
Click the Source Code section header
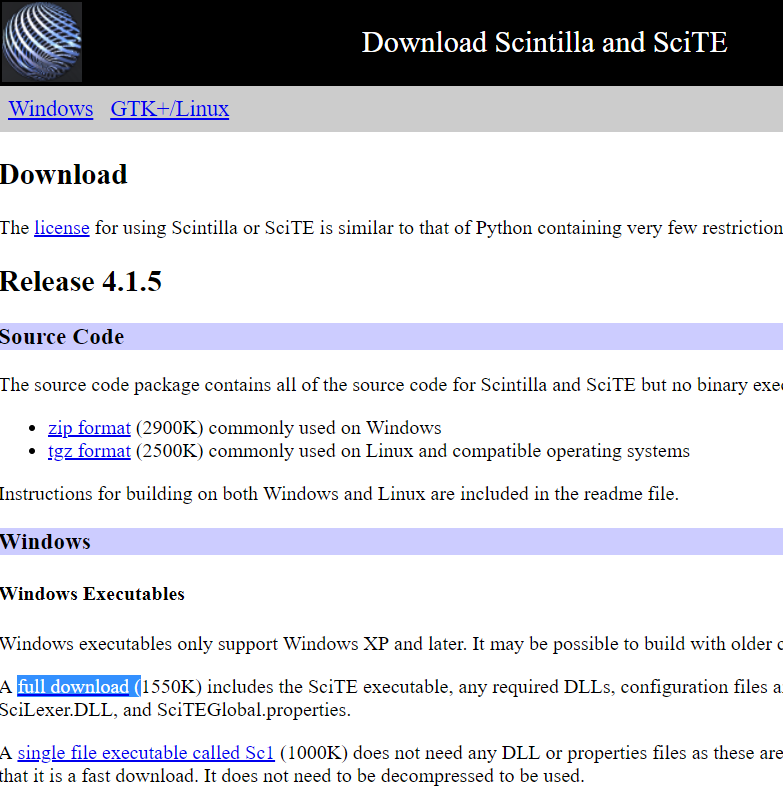pyautogui.click(x=392, y=337)
